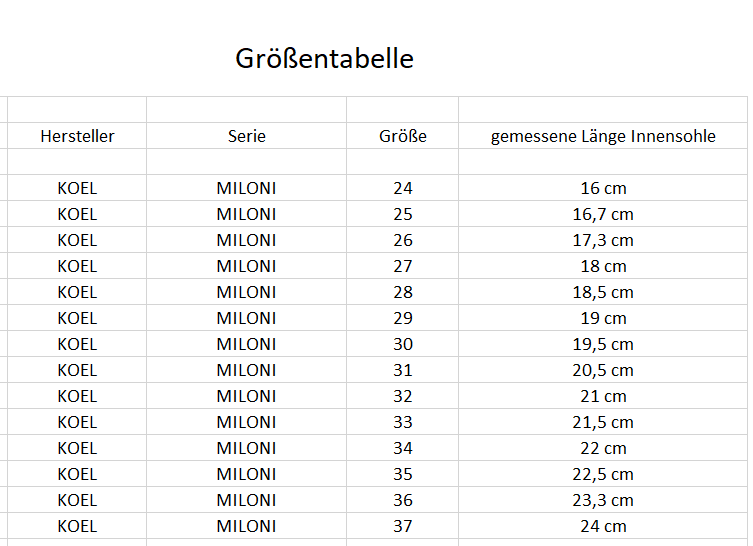Click the KOEL cell in size 34 row
The width and height of the screenshot is (753, 546).
(x=77, y=448)
